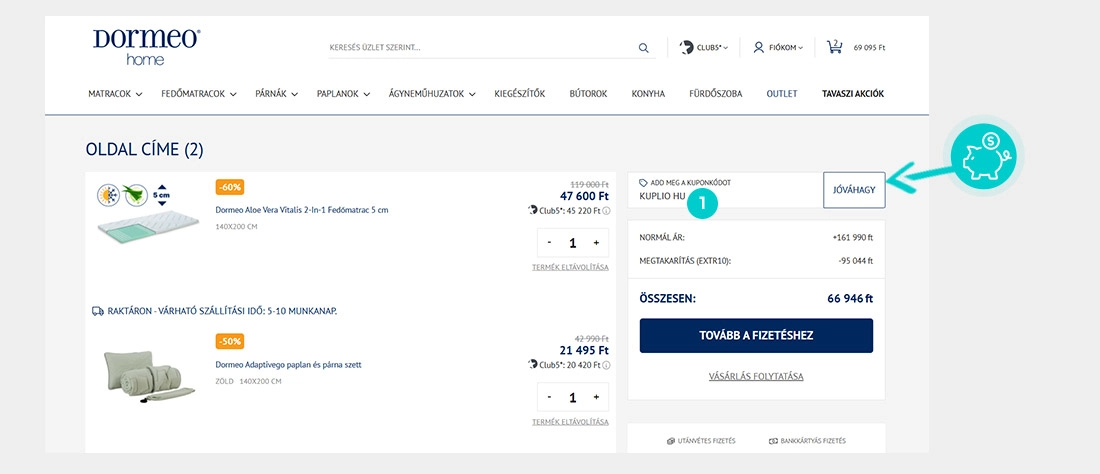
Task: Decrease quantity of Aloe Vera Vitalis Fedőmatrac
Action: (x=549, y=243)
